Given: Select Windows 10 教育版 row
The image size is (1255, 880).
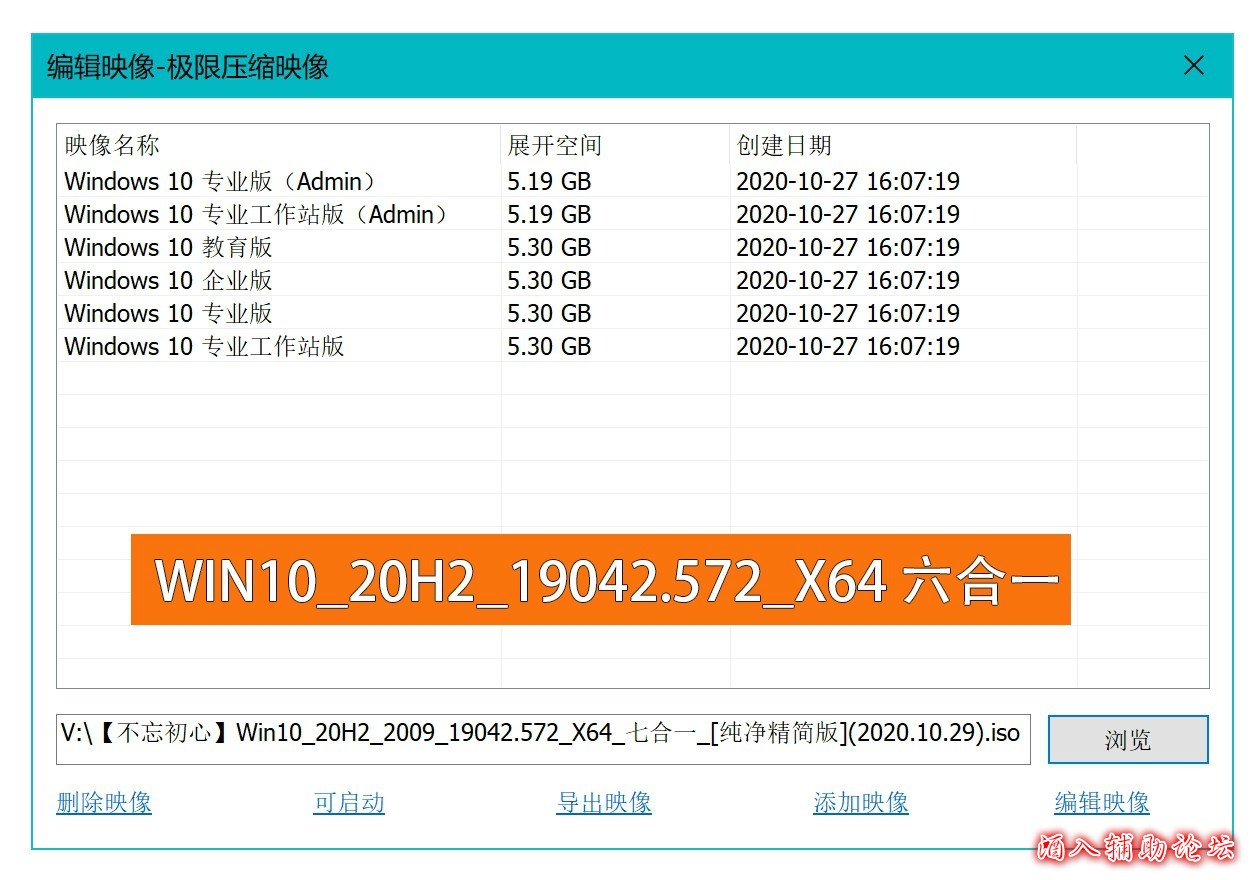Looking at the screenshot, I should 632,247.
